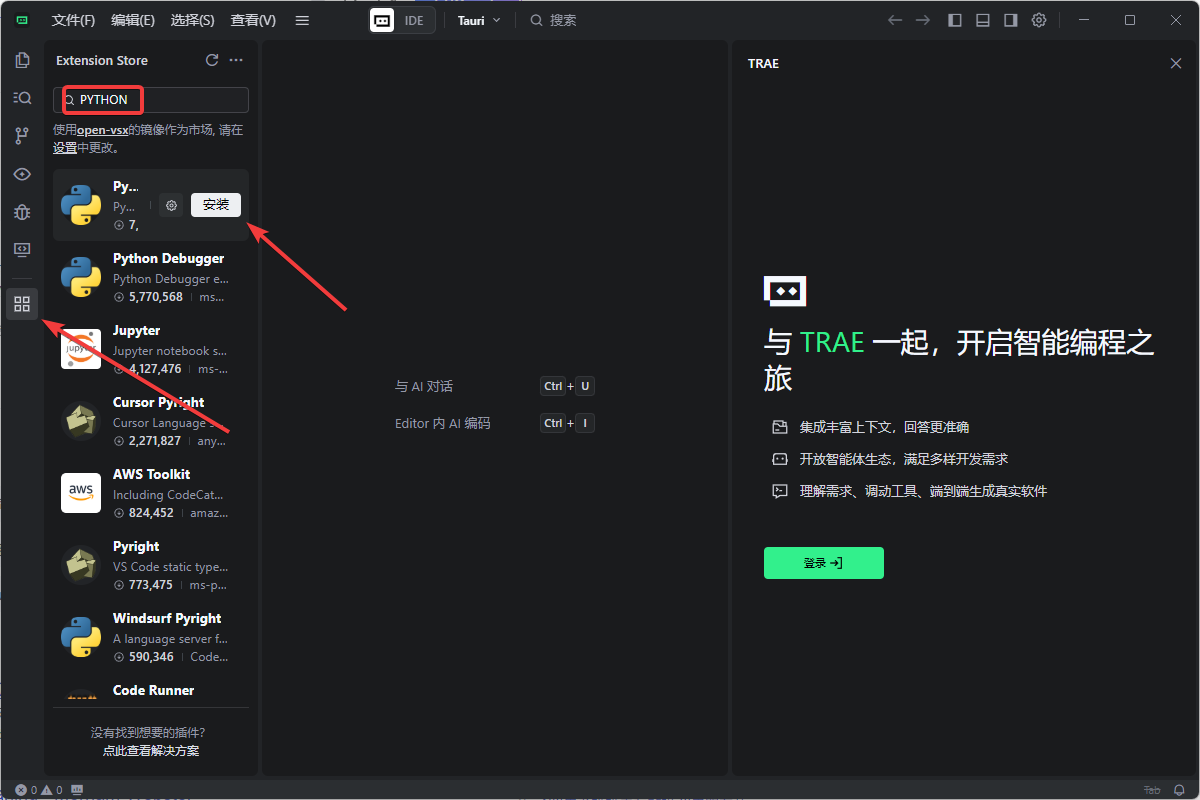Click the TRAE app logo icon
The width and height of the screenshot is (1200, 800).
pyautogui.click(x=22, y=20)
